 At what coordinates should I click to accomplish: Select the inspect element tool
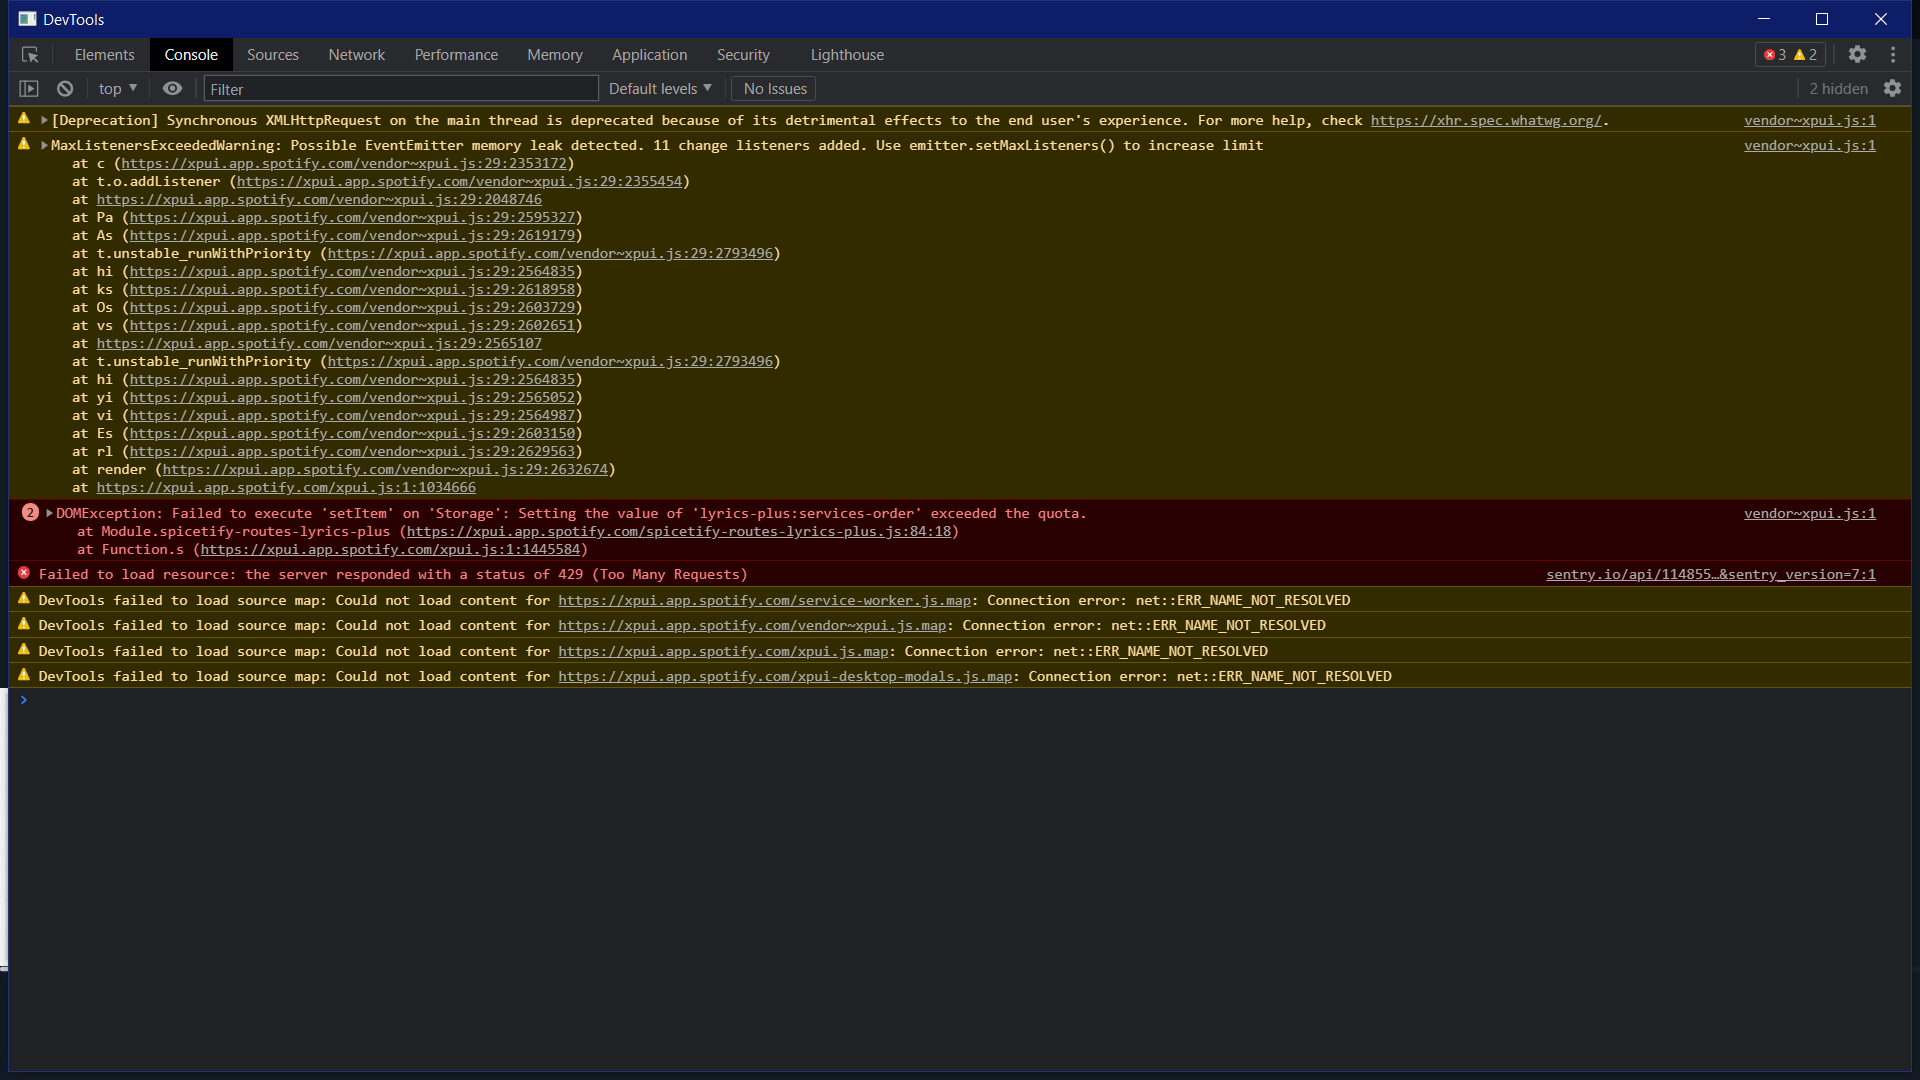30,55
